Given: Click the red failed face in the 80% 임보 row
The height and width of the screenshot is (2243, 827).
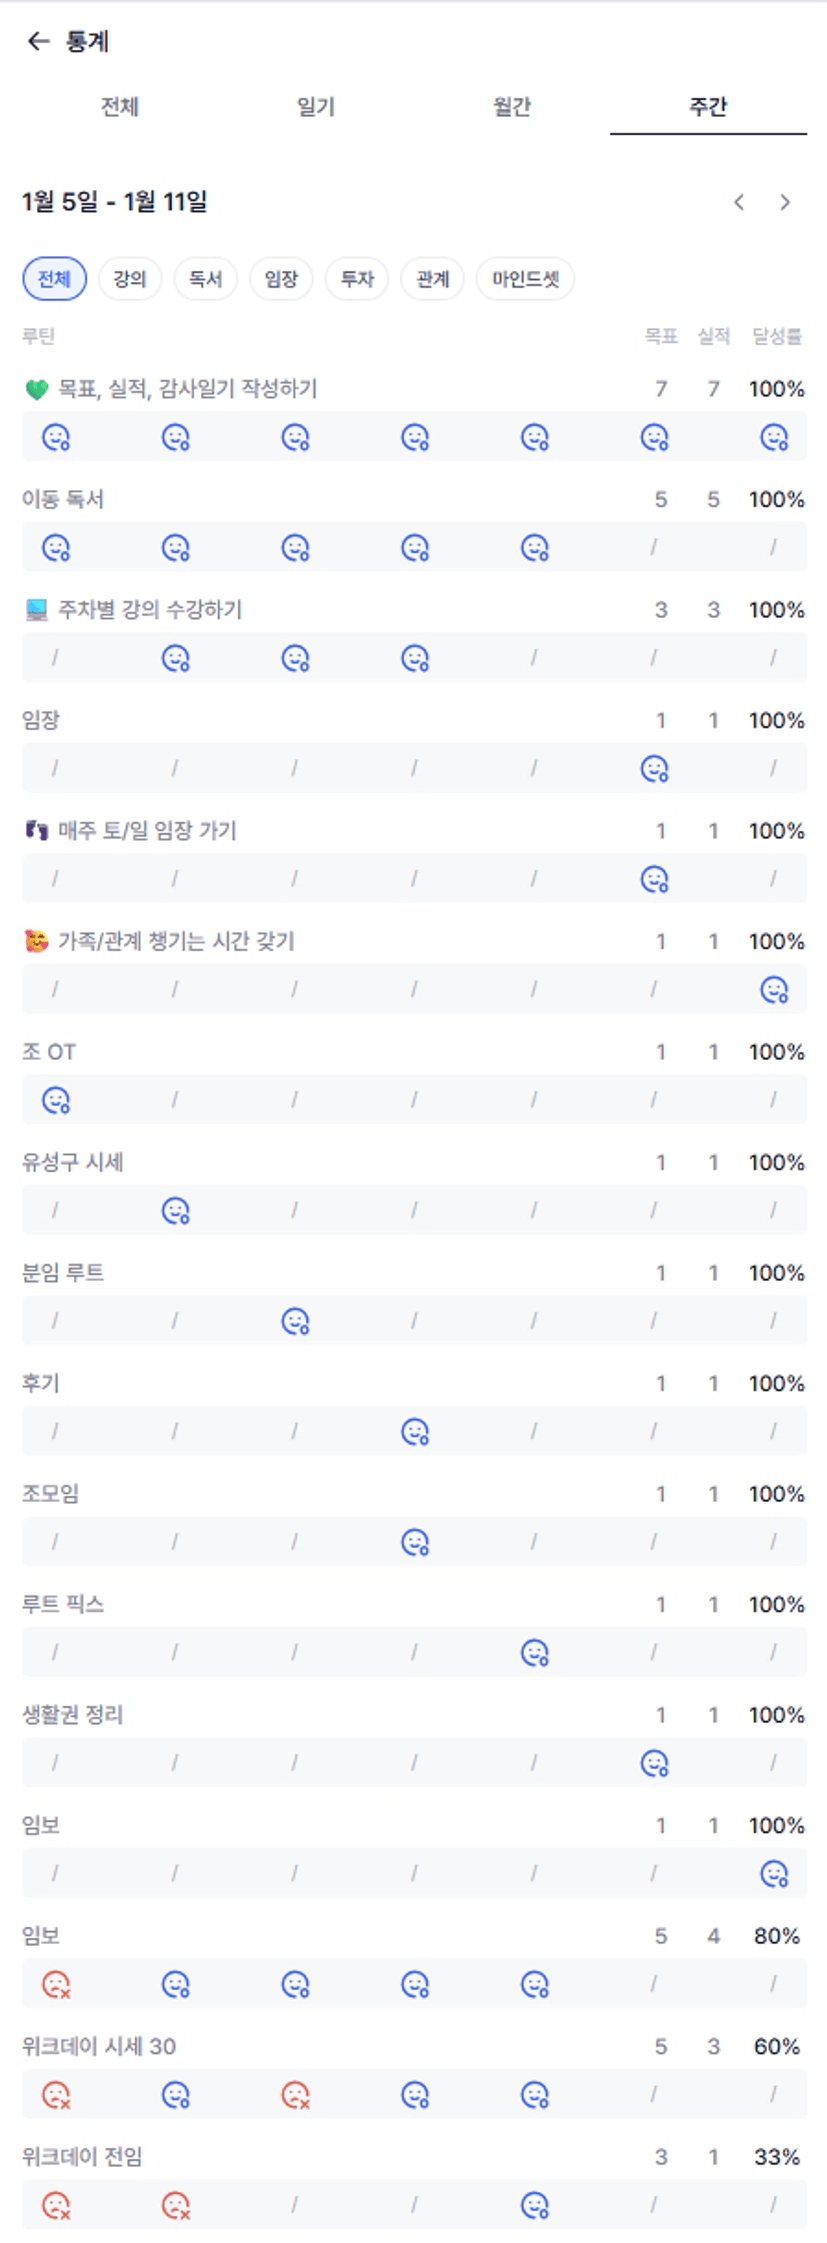Looking at the screenshot, I should coord(56,1984).
